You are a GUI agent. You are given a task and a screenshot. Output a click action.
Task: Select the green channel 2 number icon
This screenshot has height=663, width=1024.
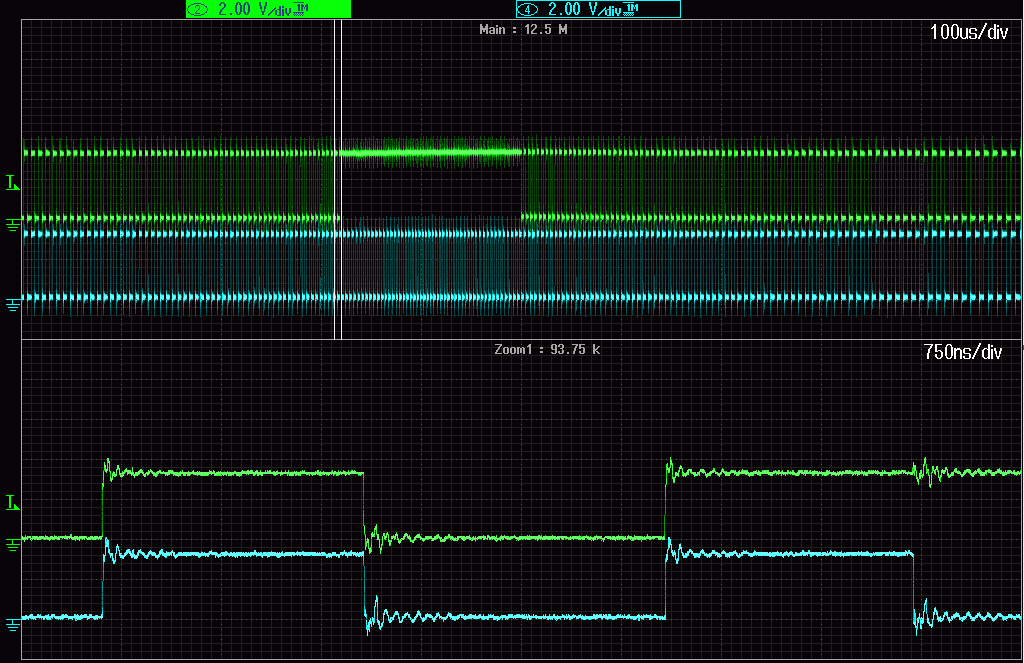tap(197, 9)
